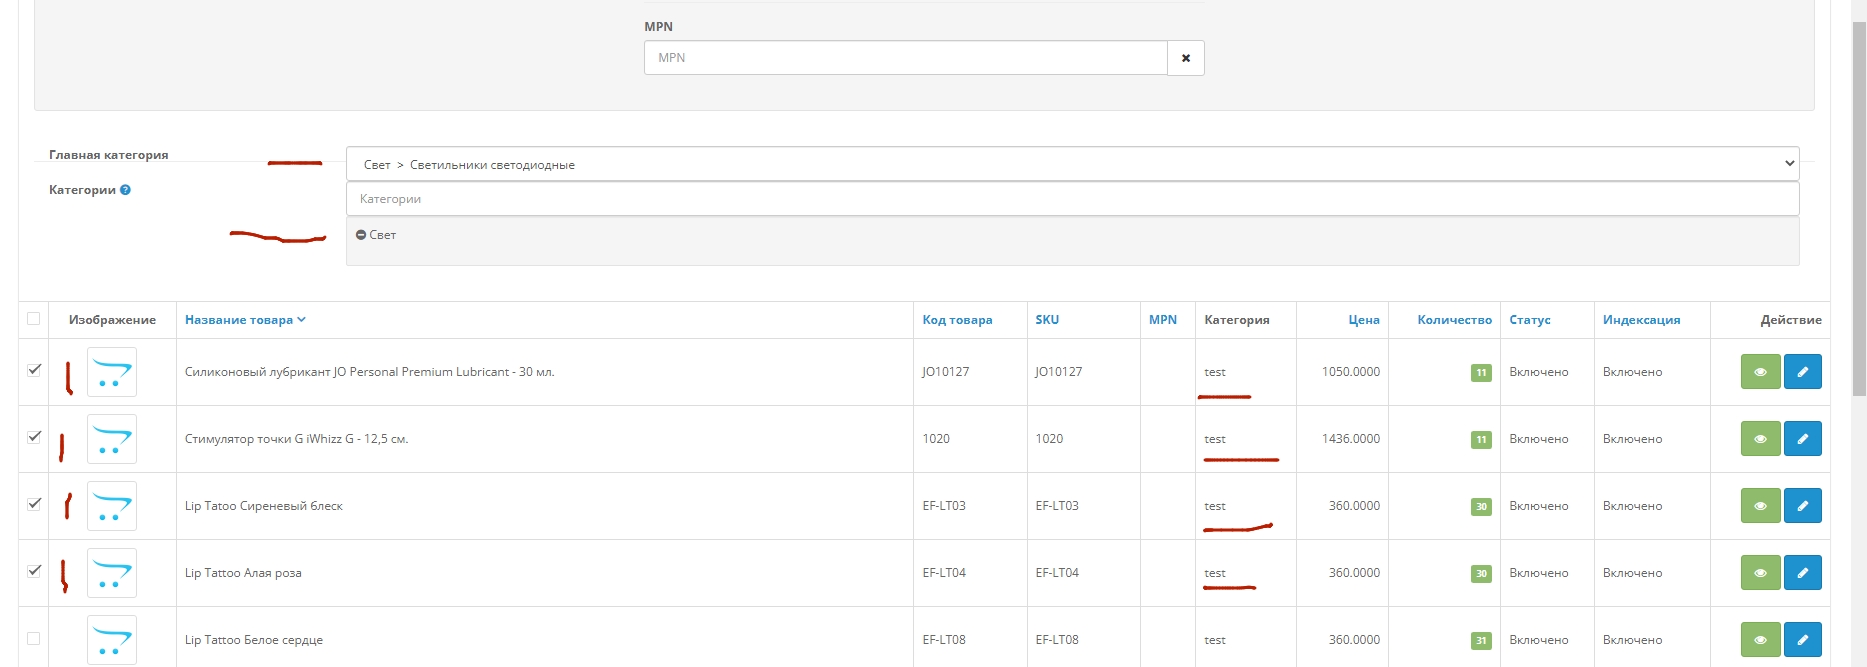The image size is (1867, 667).
Task: Sort the list by Статус
Action: coord(1529,320)
